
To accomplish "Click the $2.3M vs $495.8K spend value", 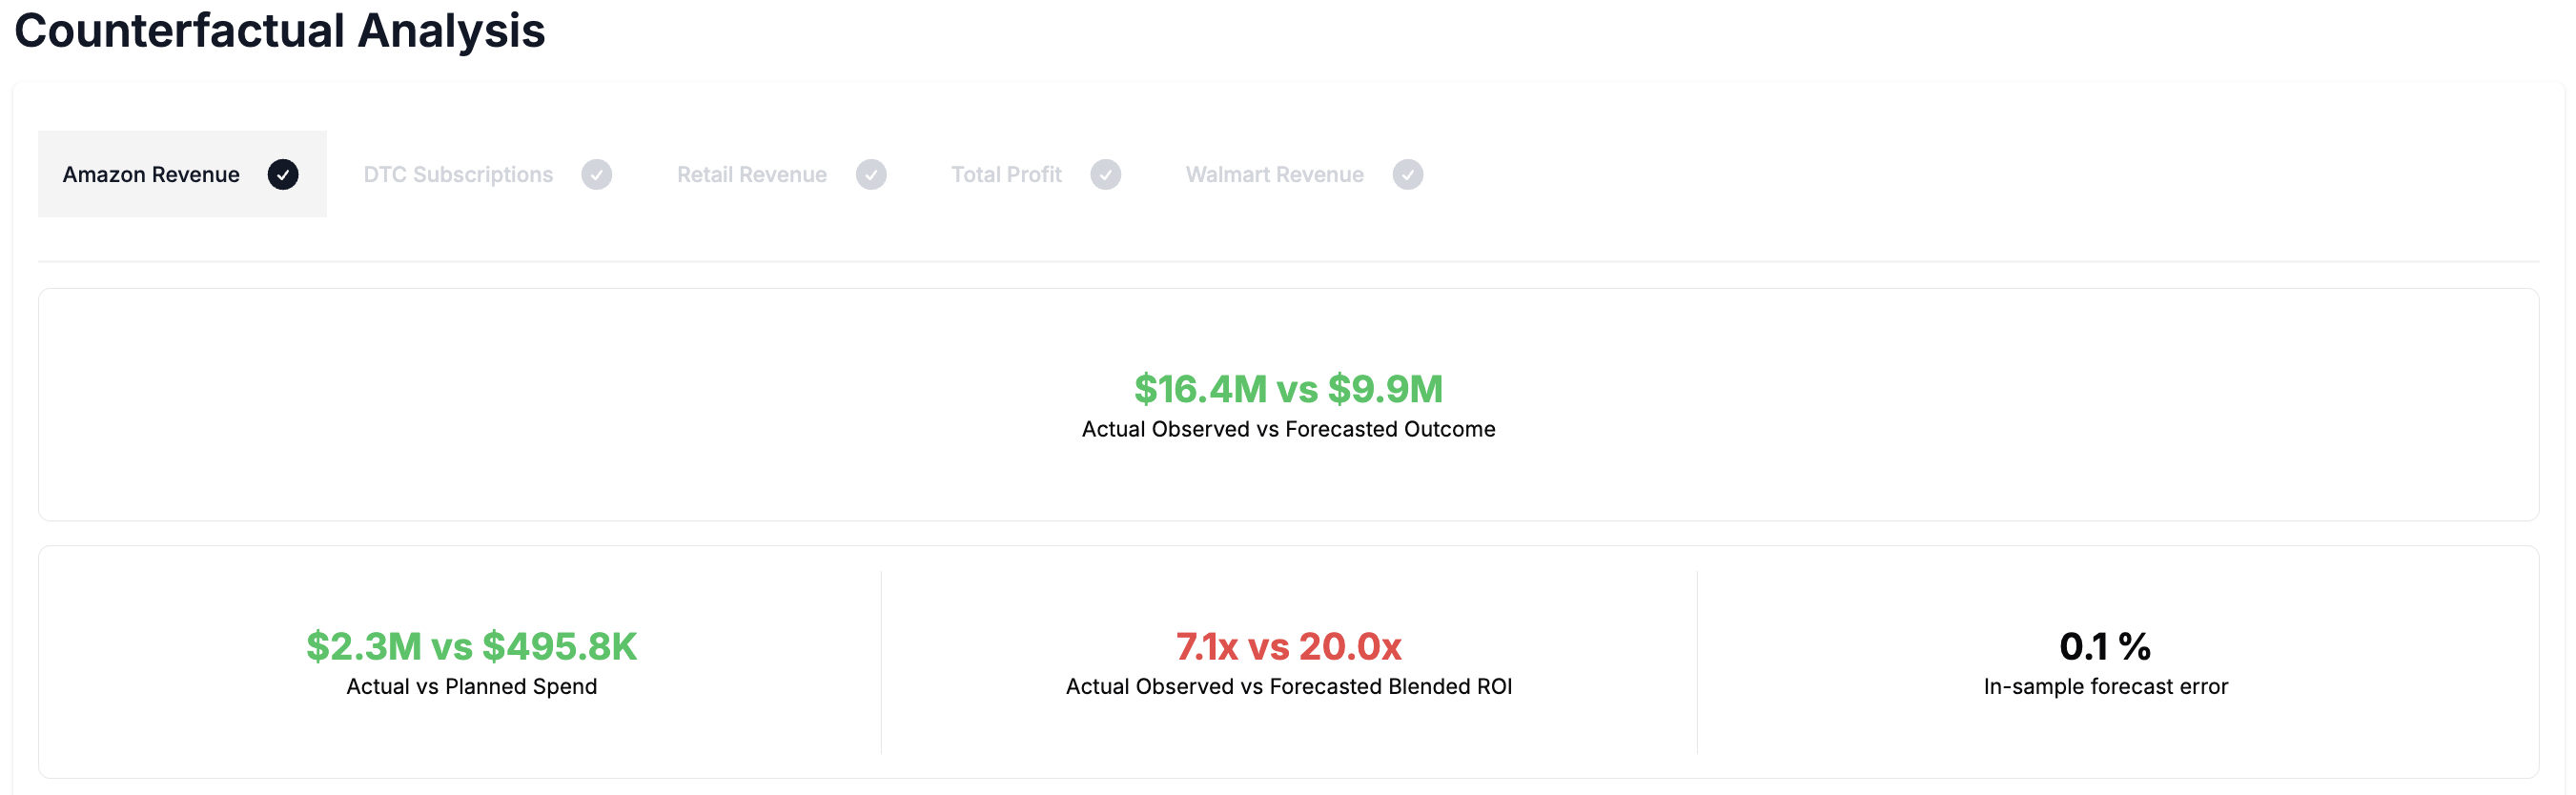I will 471,646.
